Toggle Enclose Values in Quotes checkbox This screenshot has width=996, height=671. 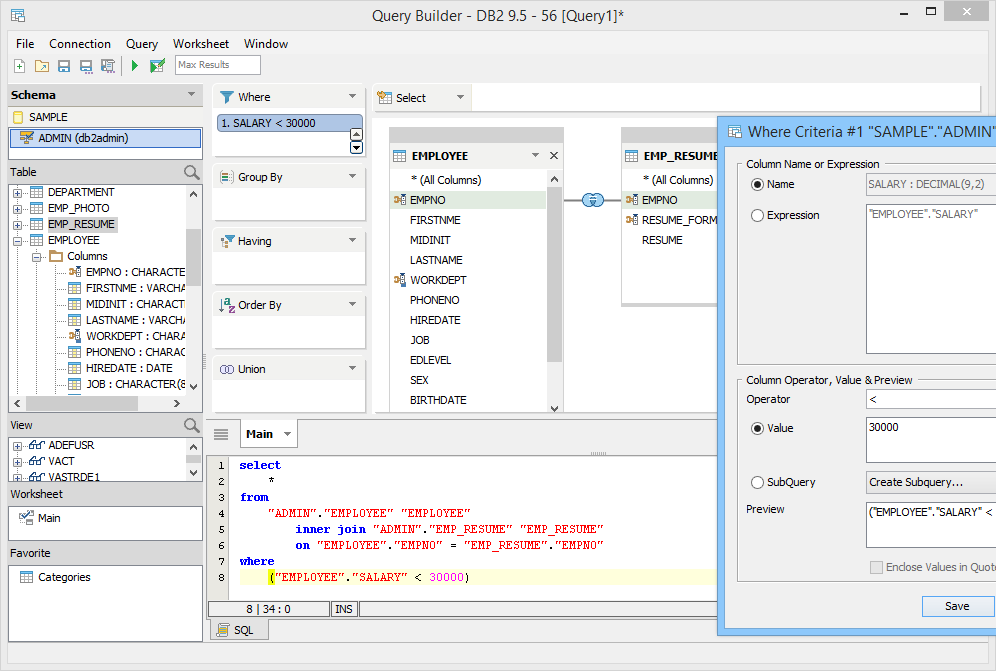pyautogui.click(x=876, y=567)
